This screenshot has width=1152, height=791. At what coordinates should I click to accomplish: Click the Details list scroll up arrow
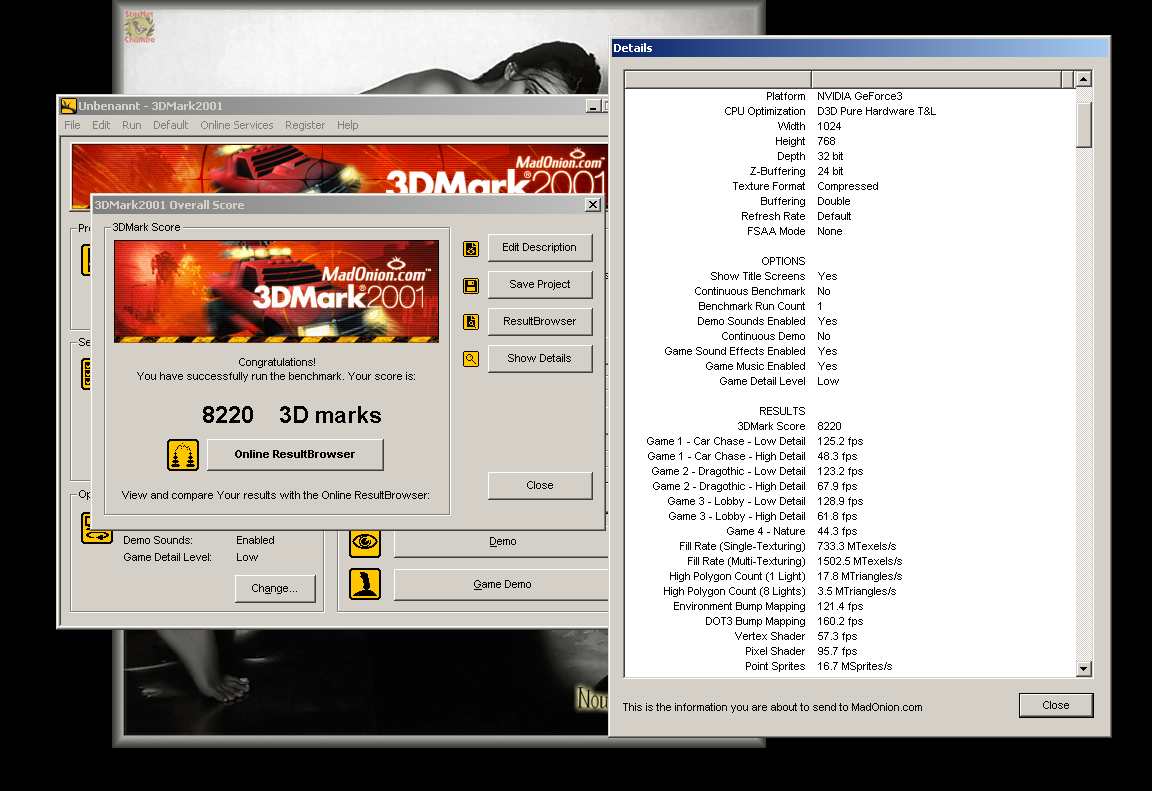click(1084, 79)
